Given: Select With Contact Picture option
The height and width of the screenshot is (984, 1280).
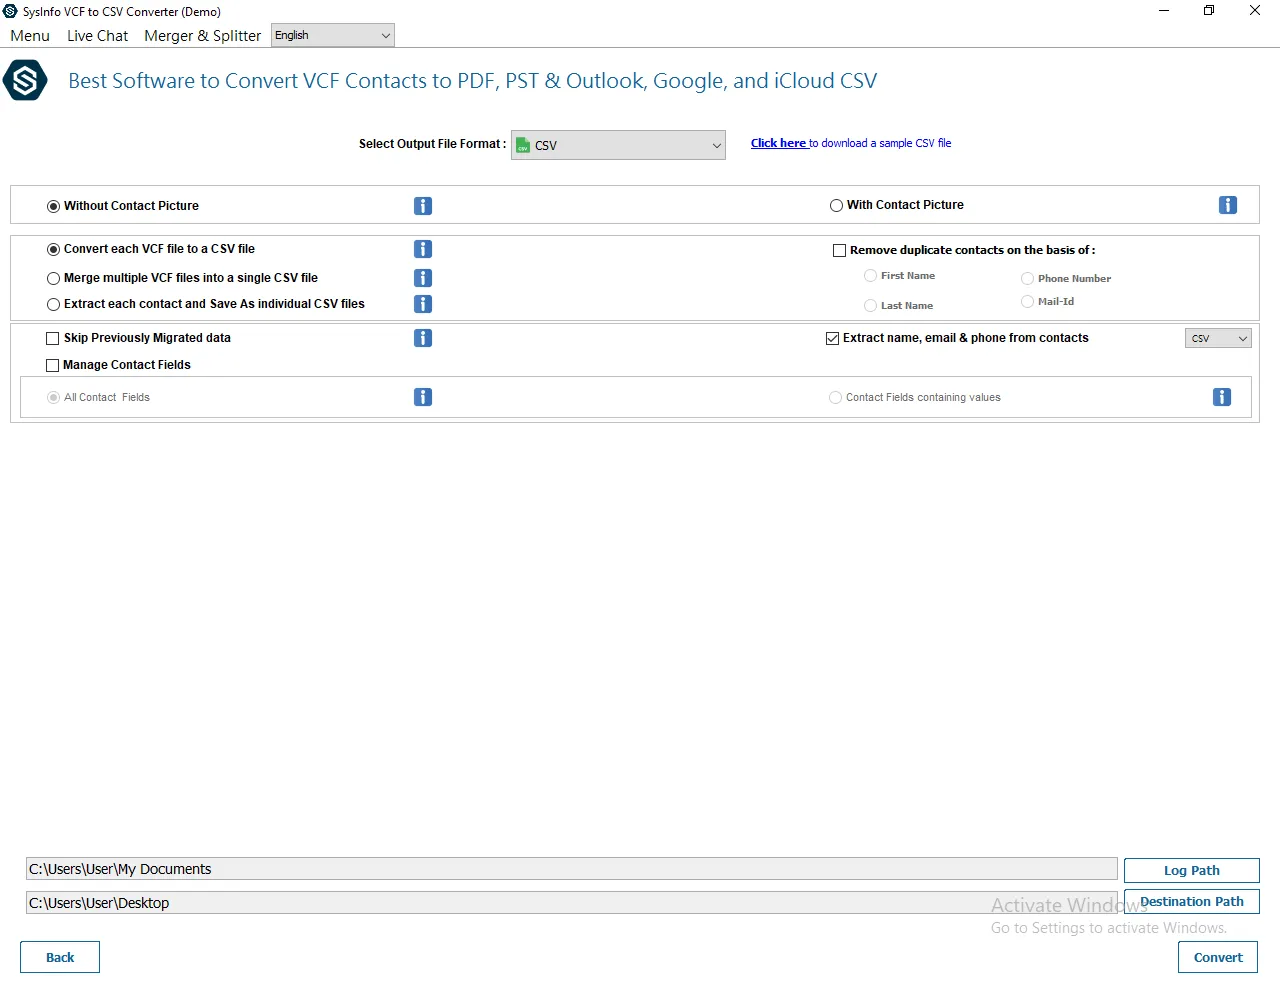Looking at the screenshot, I should point(837,205).
